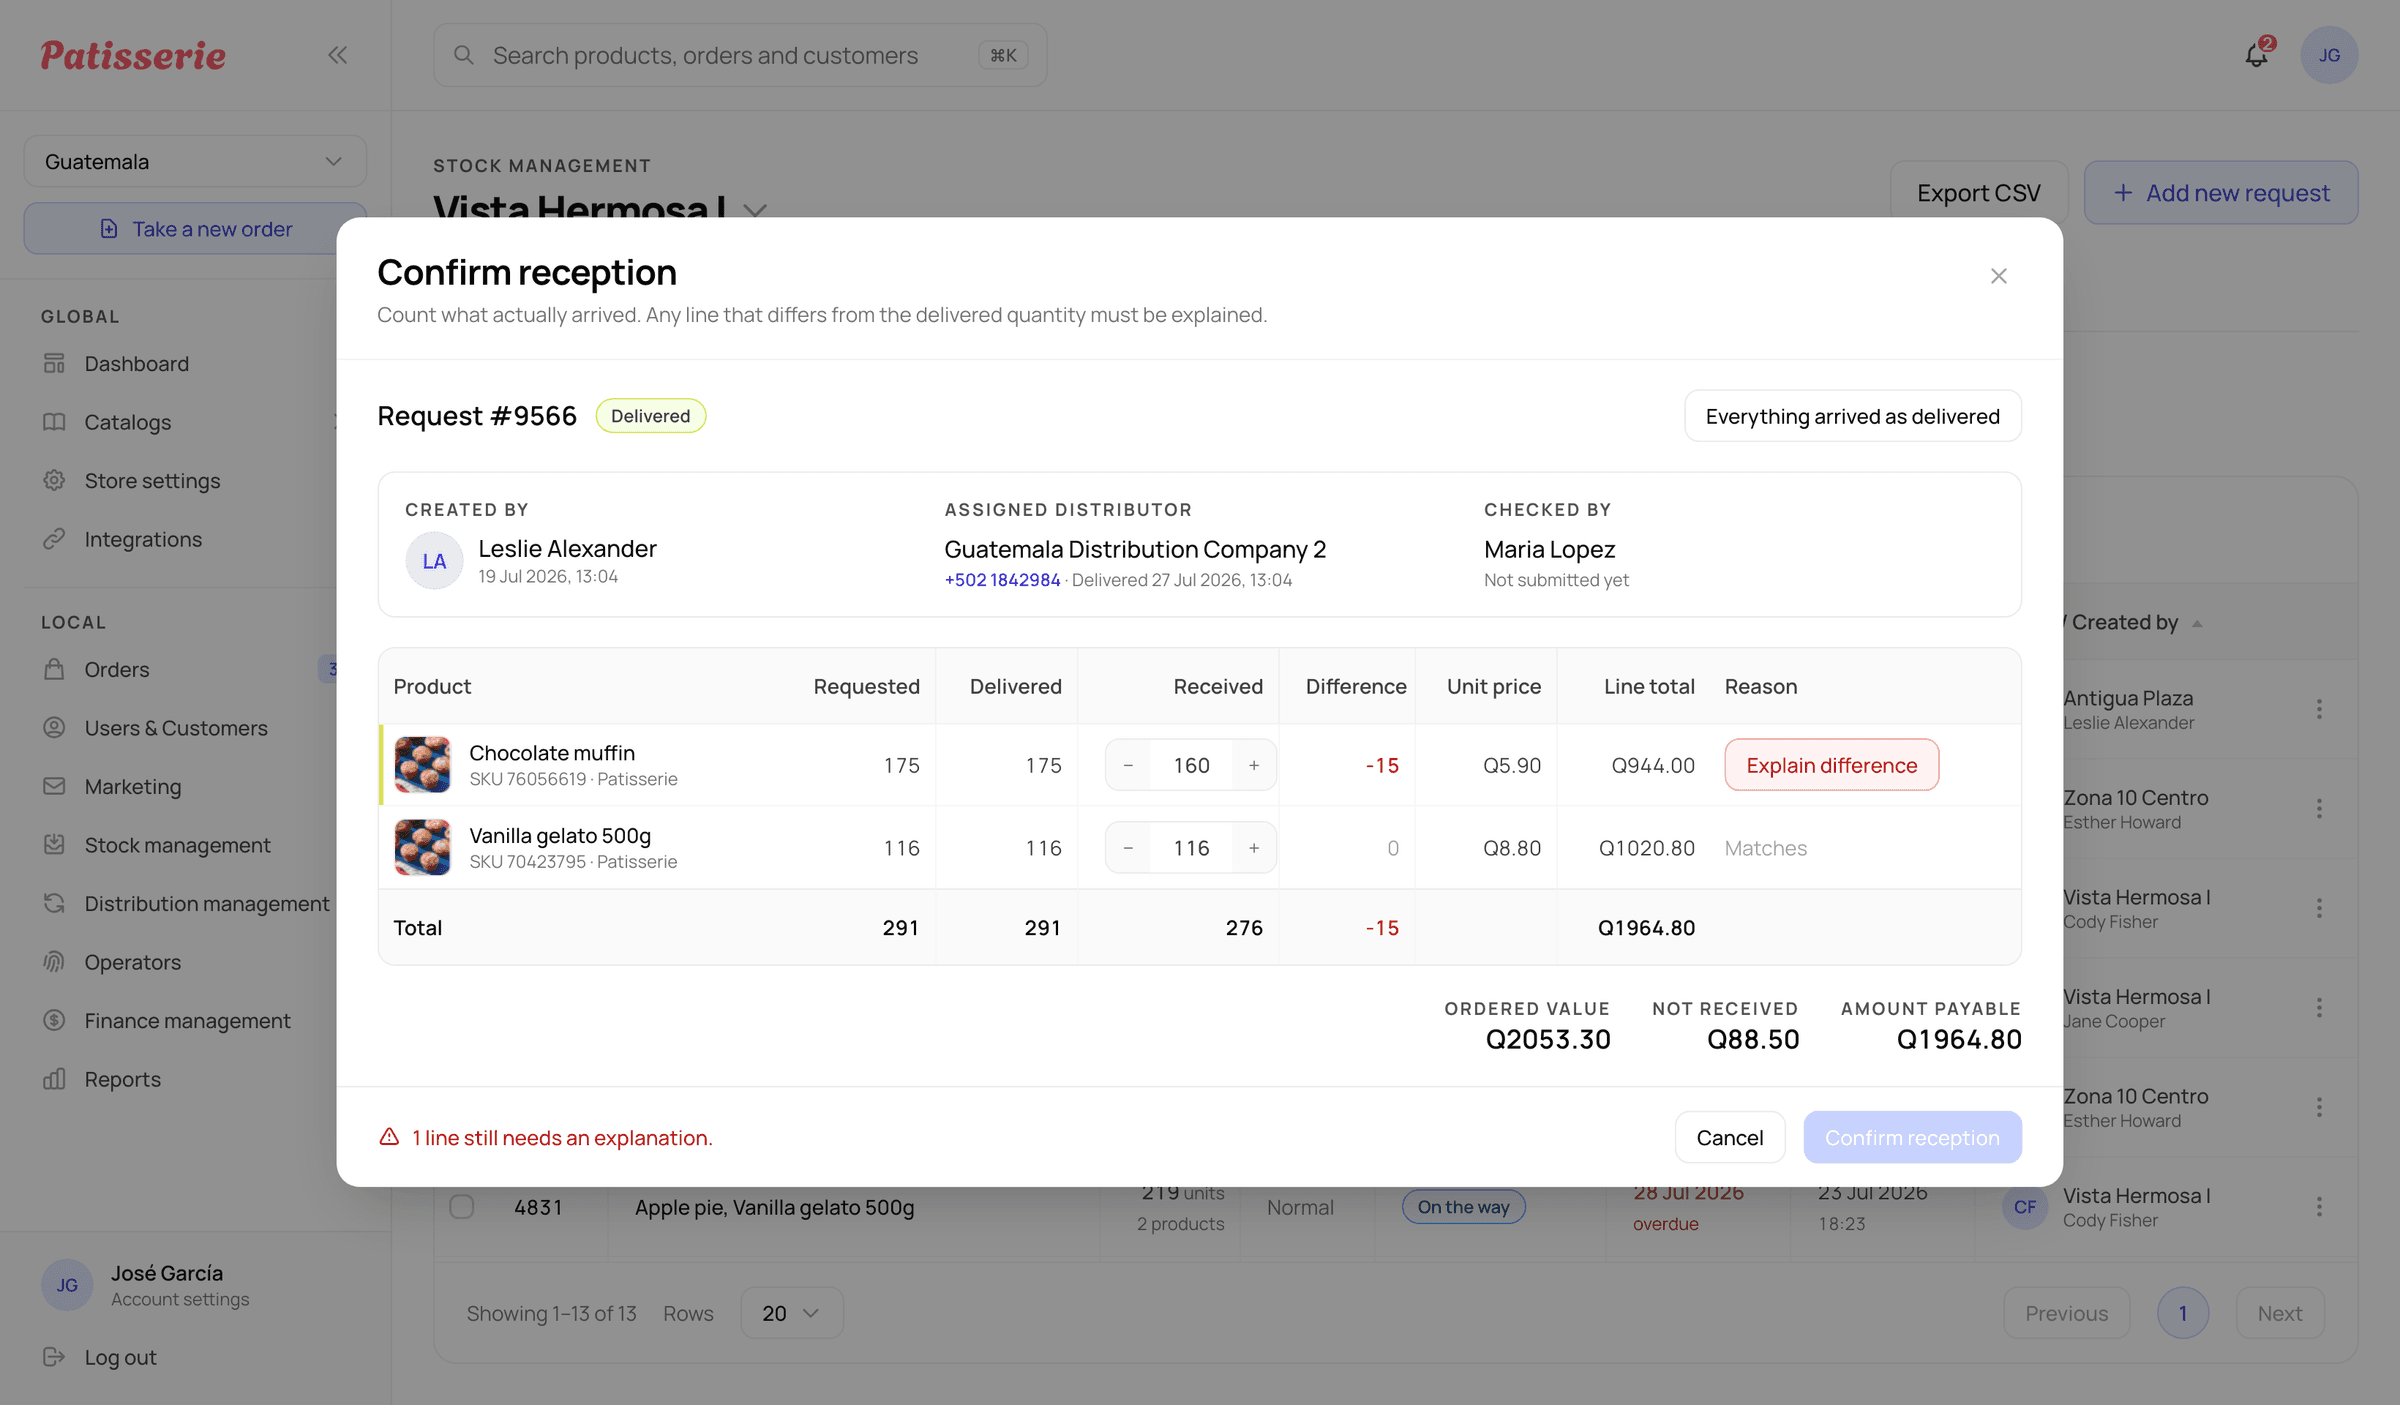2400x1405 pixels.
Task: Click Explain difference for Chocolate muffin
Action: [x=1831, y=765]
